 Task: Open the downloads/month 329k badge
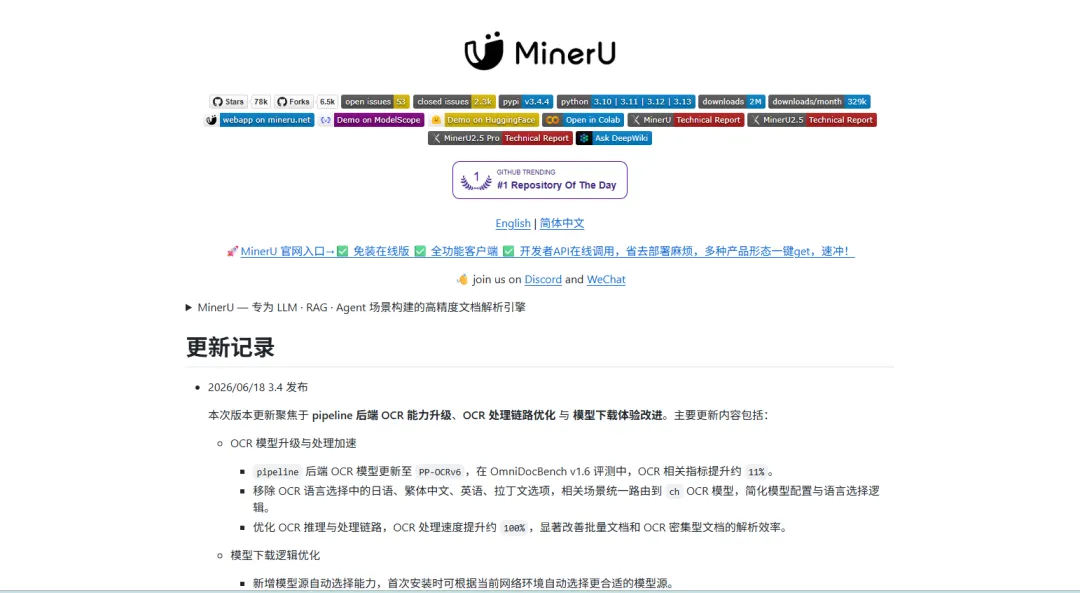click(x=819, y=101)
